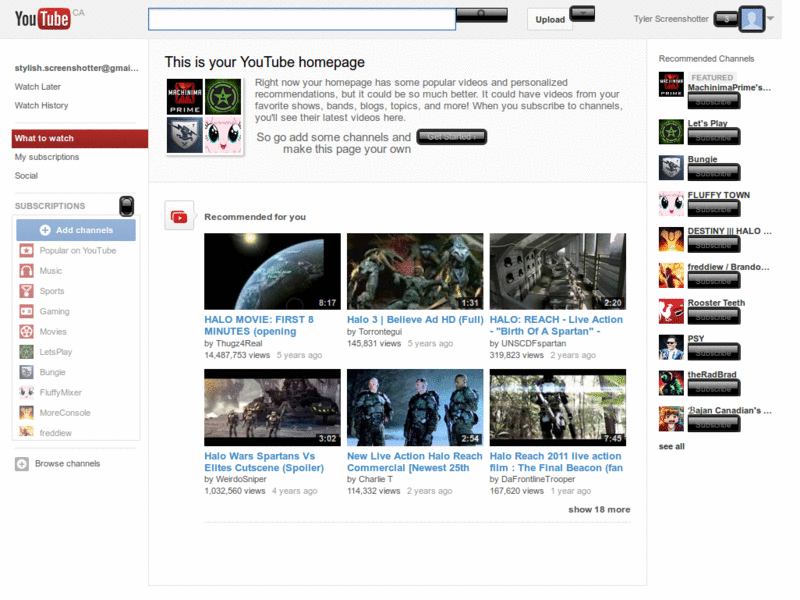Click the Movies film reel icon

[x=26, y=332]
